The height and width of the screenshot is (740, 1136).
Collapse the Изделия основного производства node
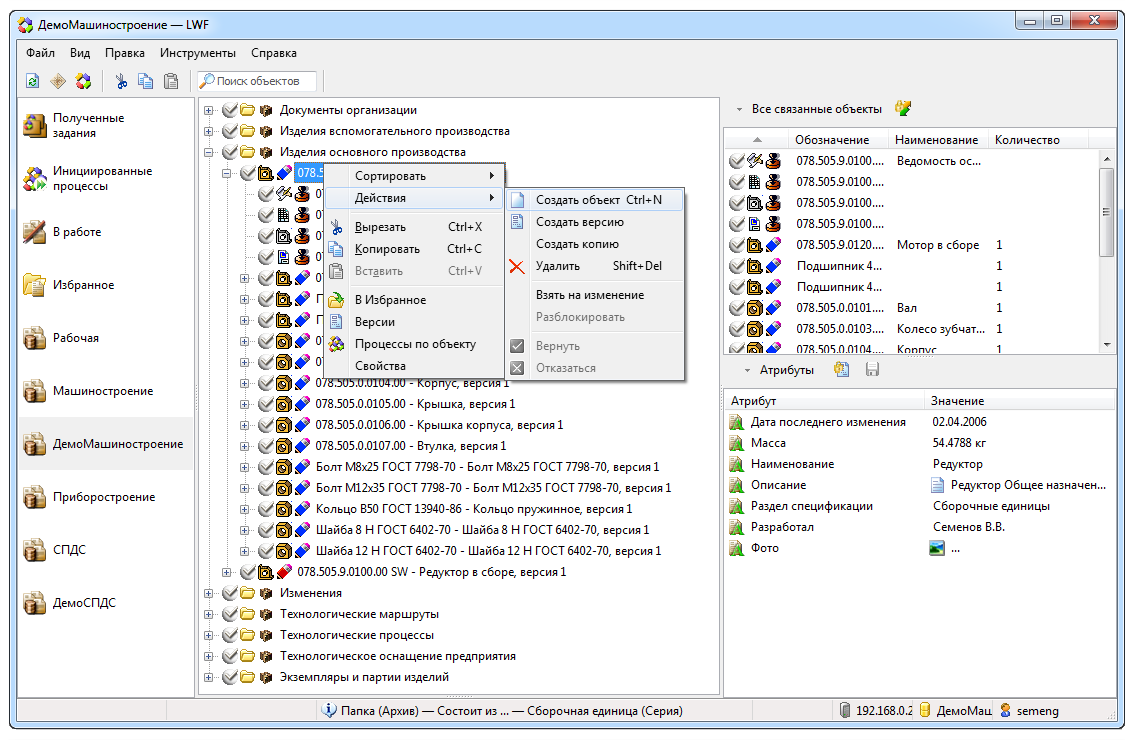coord(209,152)
